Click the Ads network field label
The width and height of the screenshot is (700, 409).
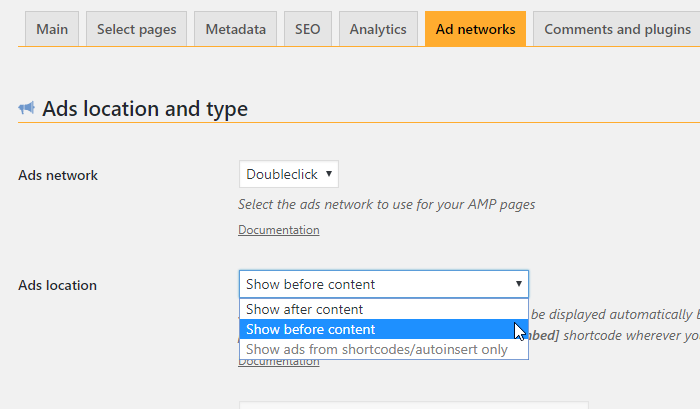coord(58,175)
